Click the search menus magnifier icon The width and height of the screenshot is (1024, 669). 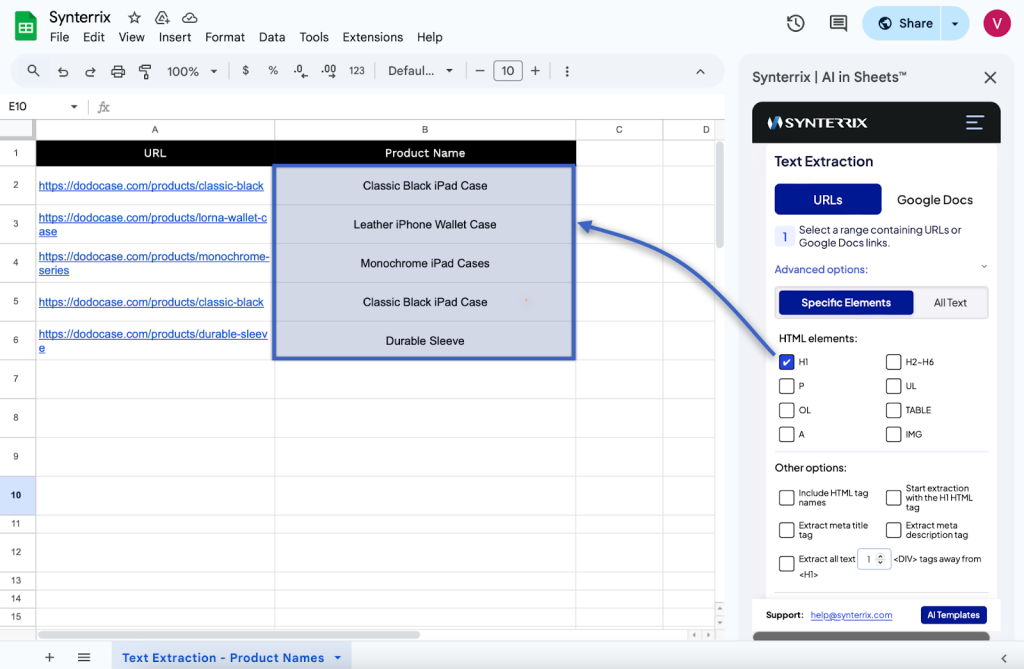[33, 71]
